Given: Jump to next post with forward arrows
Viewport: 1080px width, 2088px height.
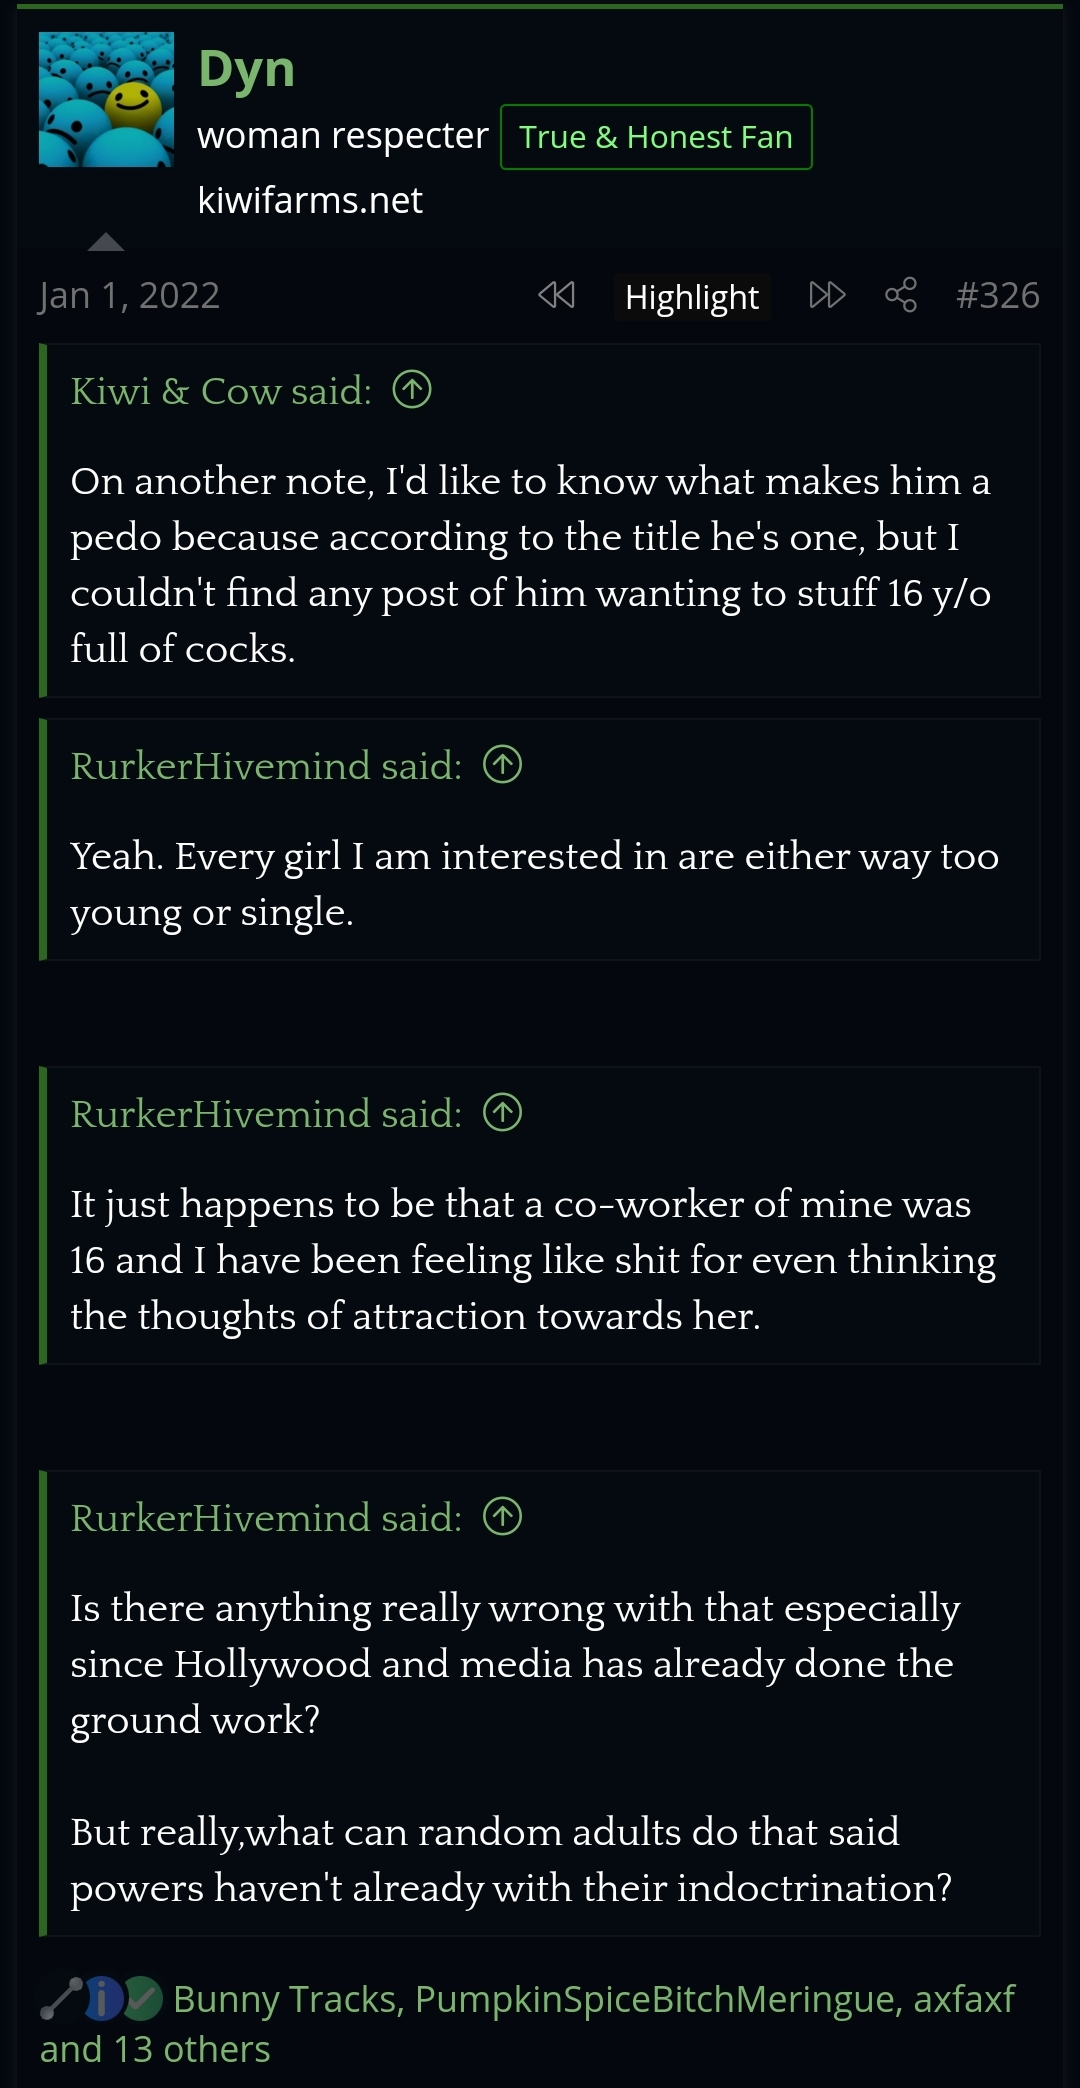Looking at the screenshot, I should pyautogui.click(x=827, y=295).
